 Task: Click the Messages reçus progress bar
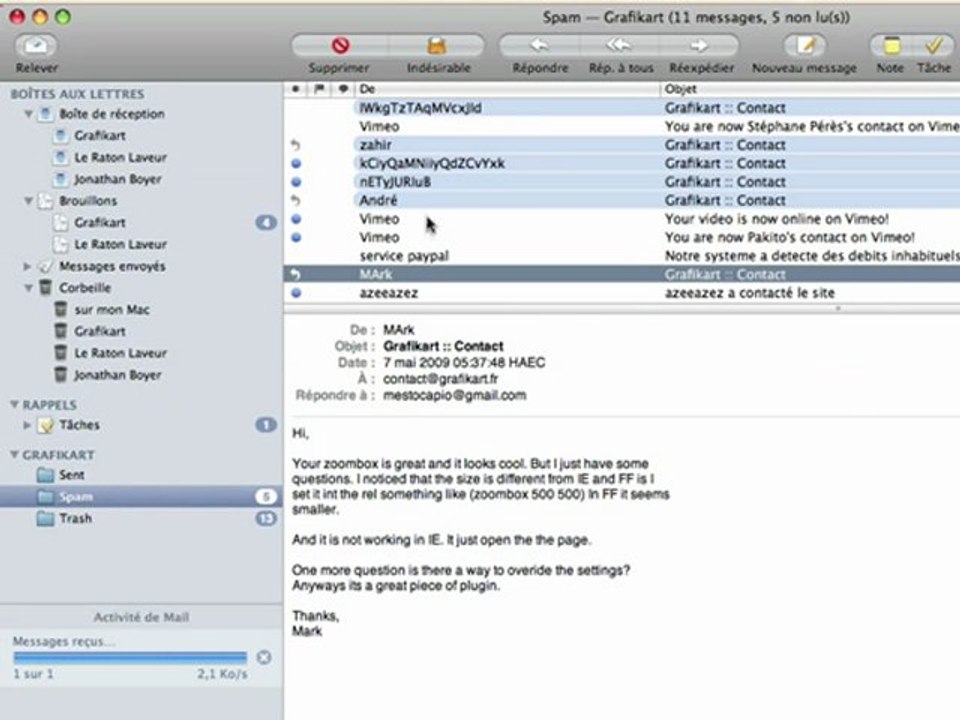pos(130,658)
